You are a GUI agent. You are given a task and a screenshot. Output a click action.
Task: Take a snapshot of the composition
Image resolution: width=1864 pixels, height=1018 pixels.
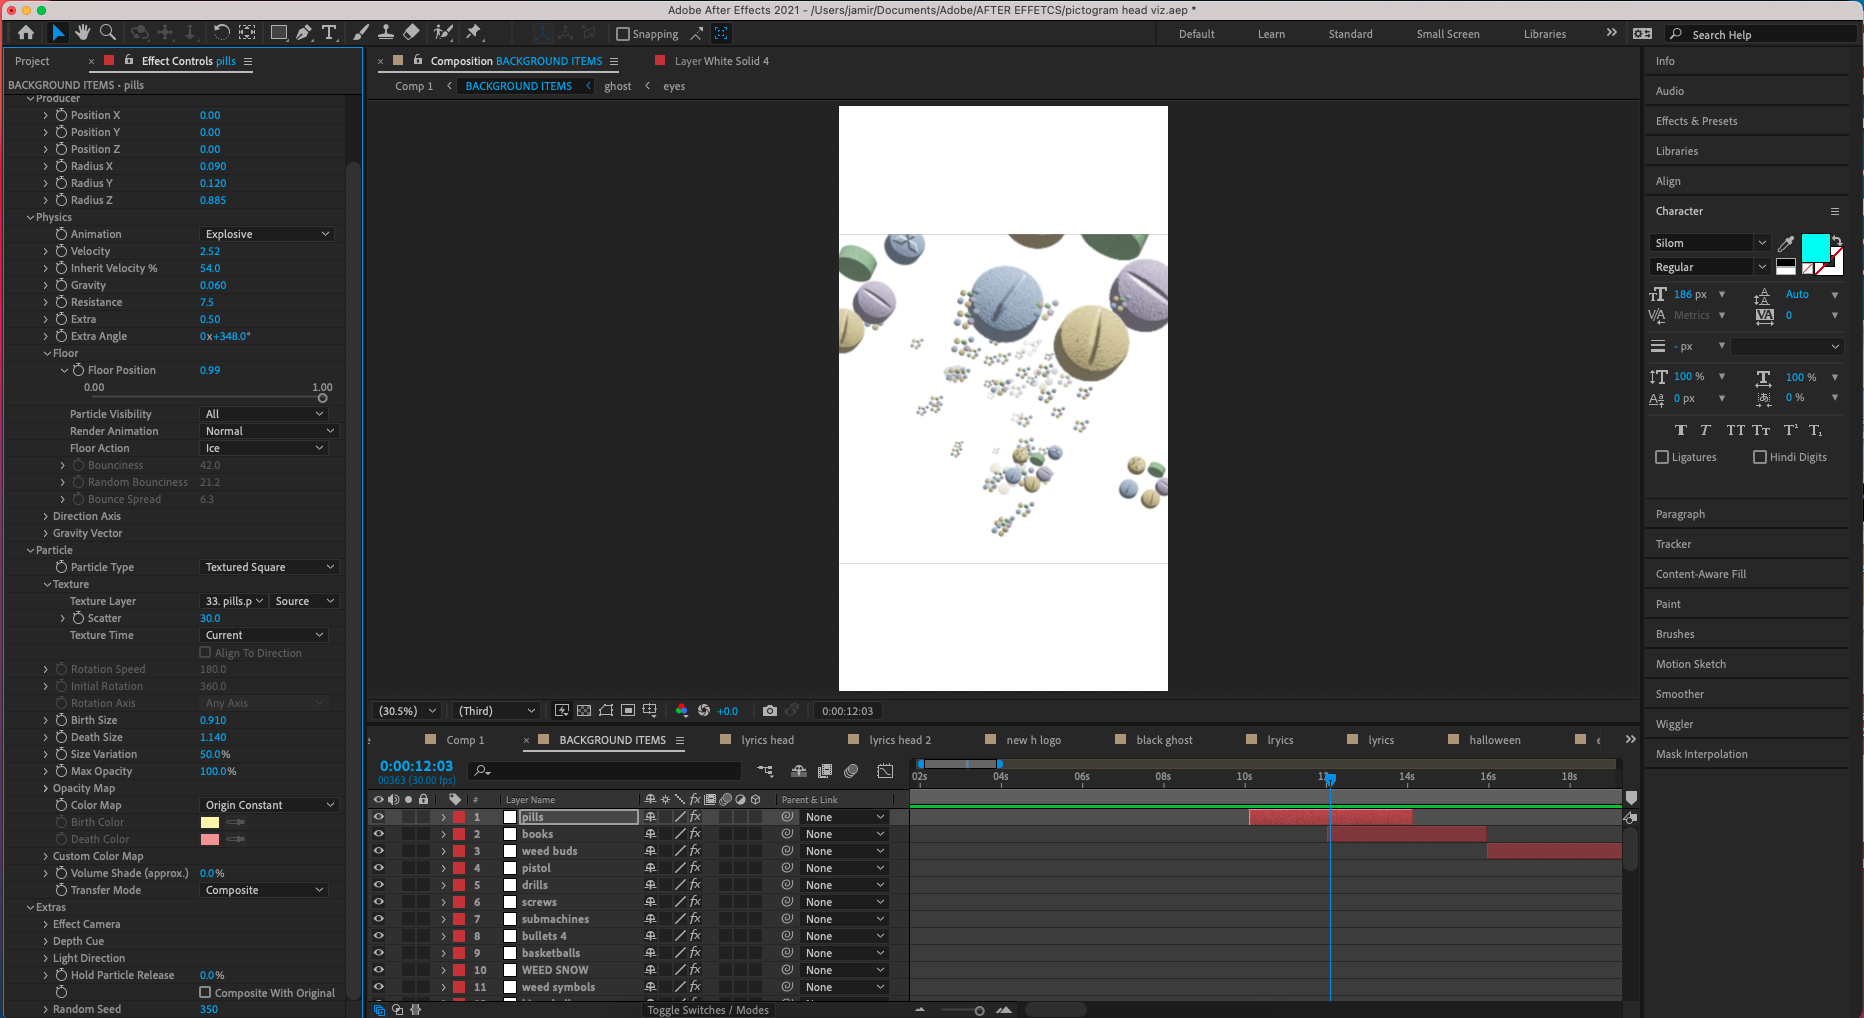click(769, 710)
